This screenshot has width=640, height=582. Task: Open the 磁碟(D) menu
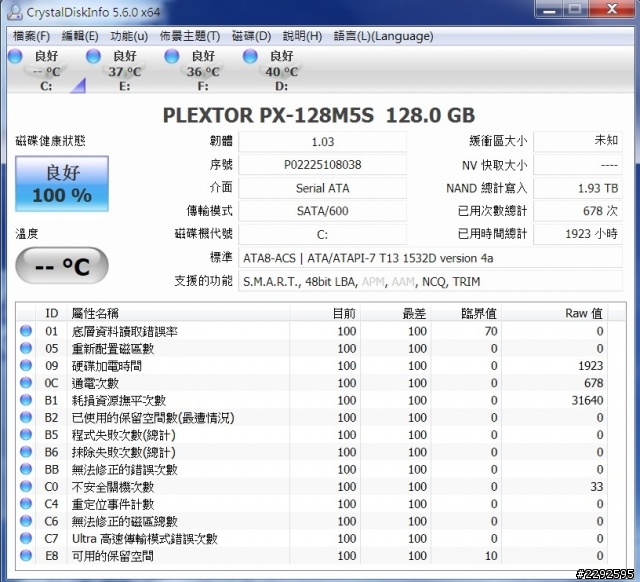(251, 36)
